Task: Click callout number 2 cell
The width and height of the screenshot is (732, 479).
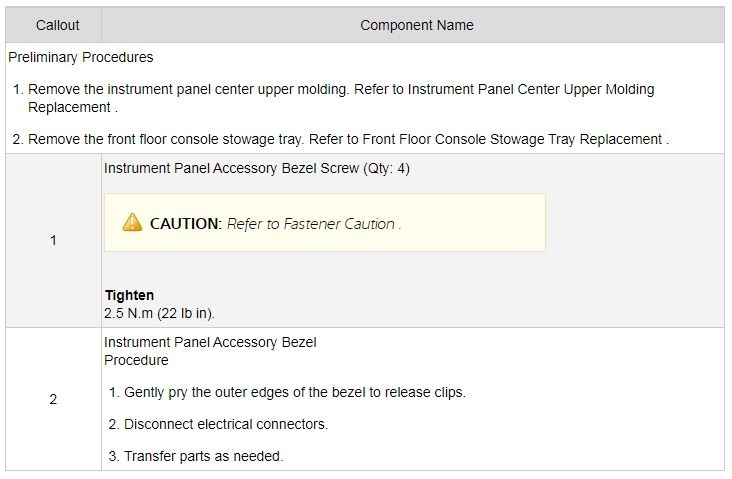Action: point(53,399)
